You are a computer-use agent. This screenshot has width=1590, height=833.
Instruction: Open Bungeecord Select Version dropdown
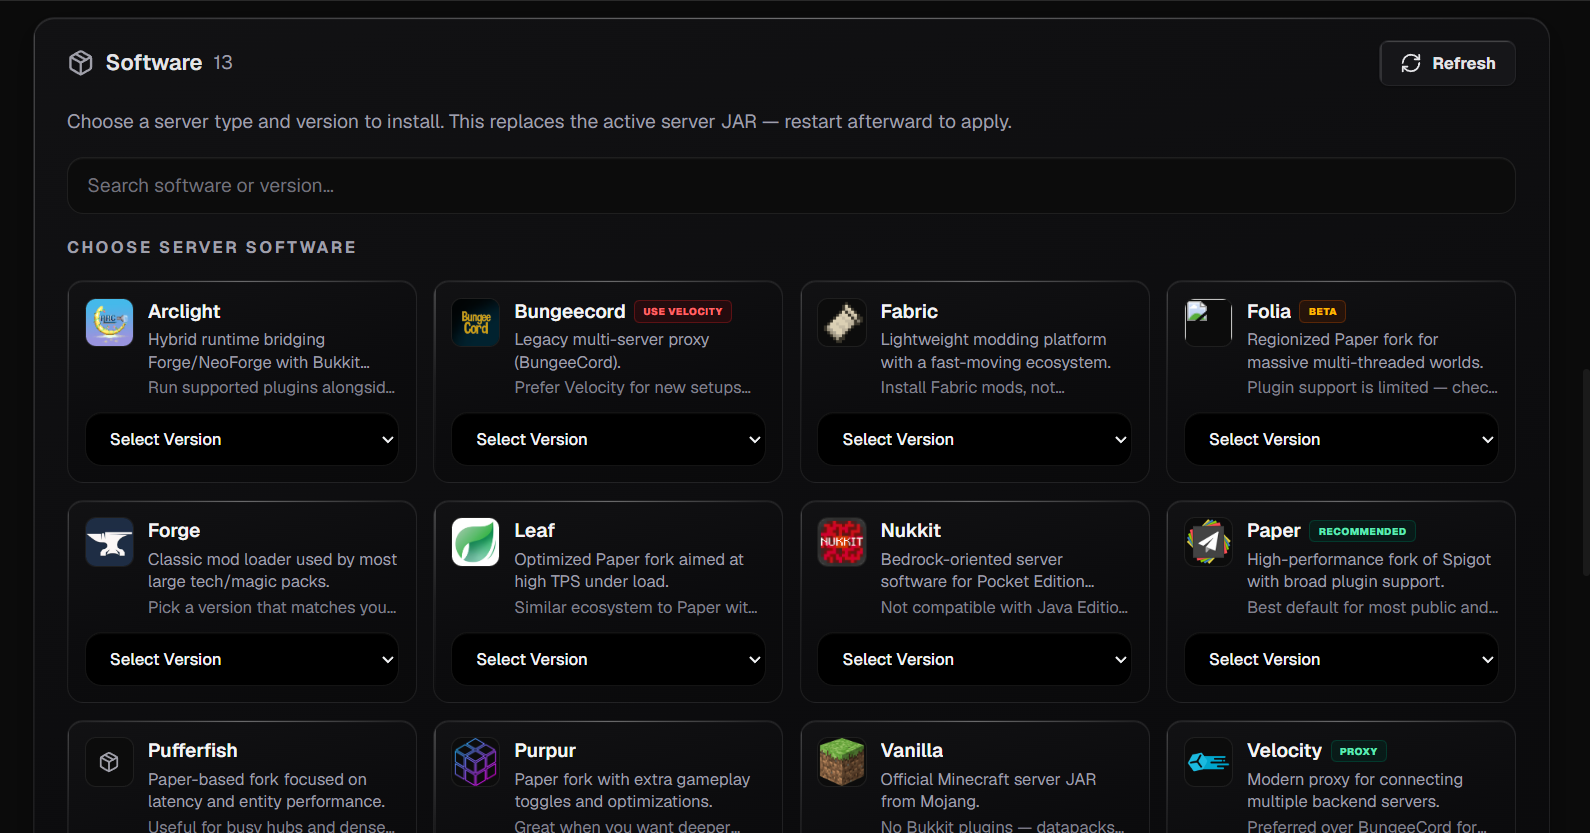(608, 439)
